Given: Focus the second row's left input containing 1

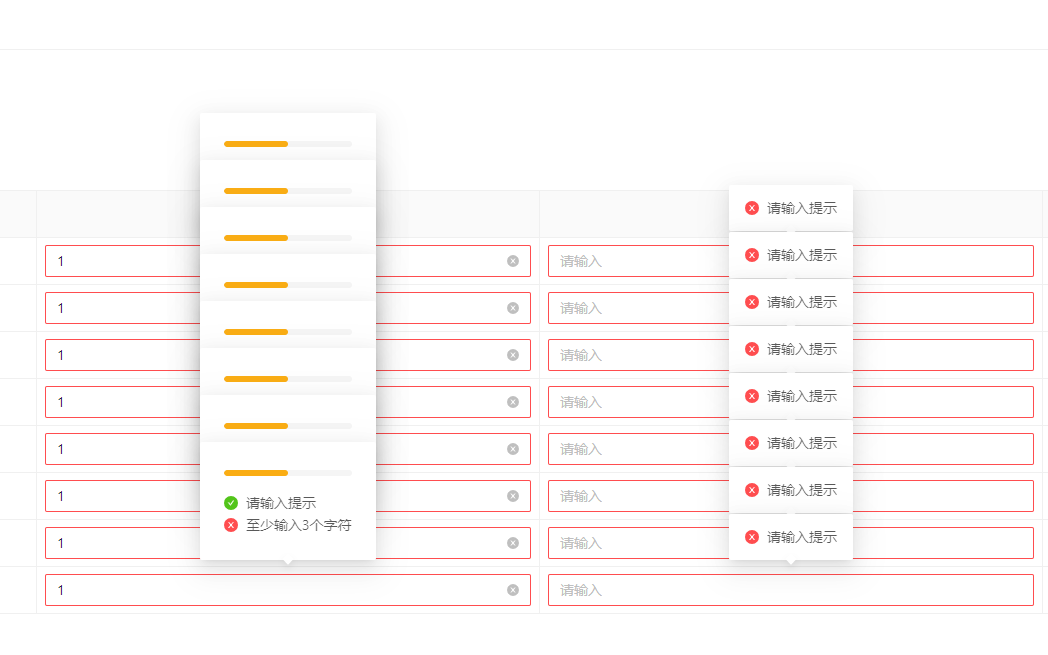Looking at the screenshot, I should click(288, 308).
